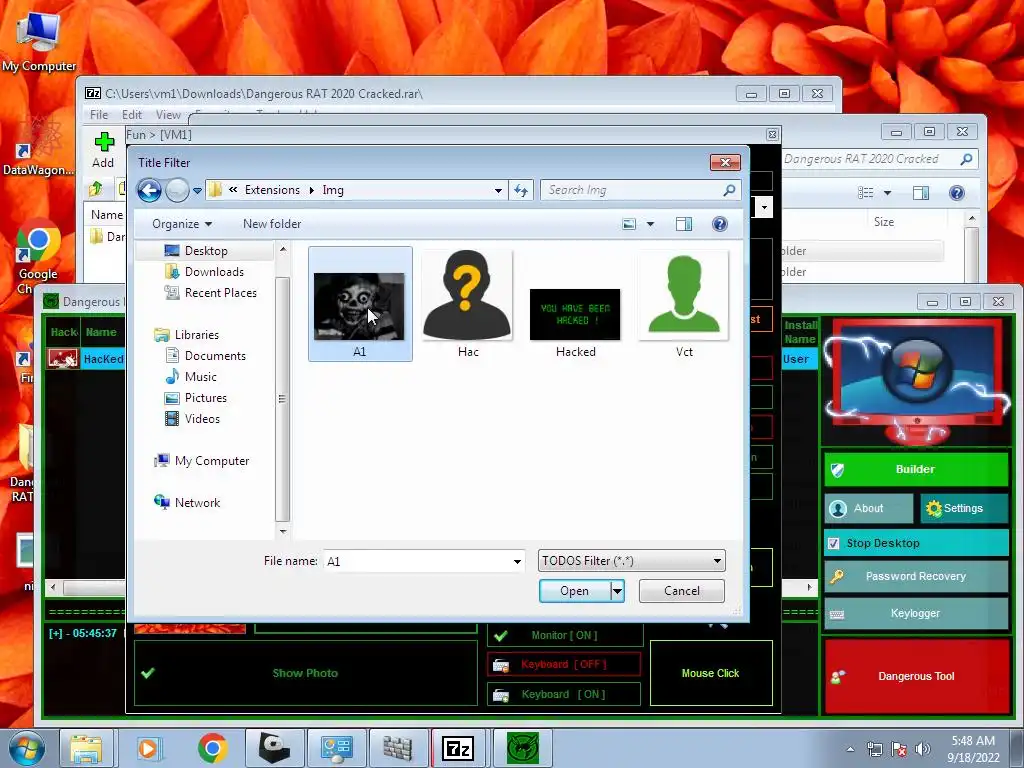Click the 7-Zip taskbar icon
Image resolution: width=1024 pixels, height=768 pixels.
(458, 748)
